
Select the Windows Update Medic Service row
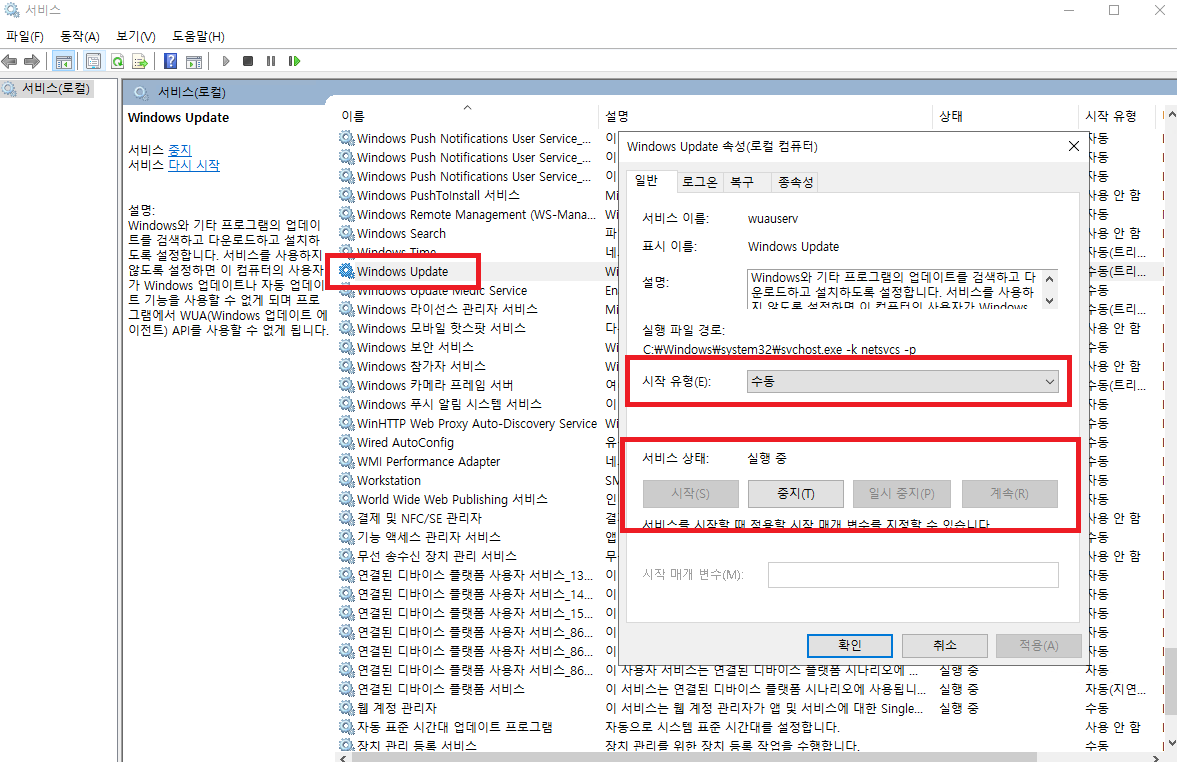click(441, 291)
